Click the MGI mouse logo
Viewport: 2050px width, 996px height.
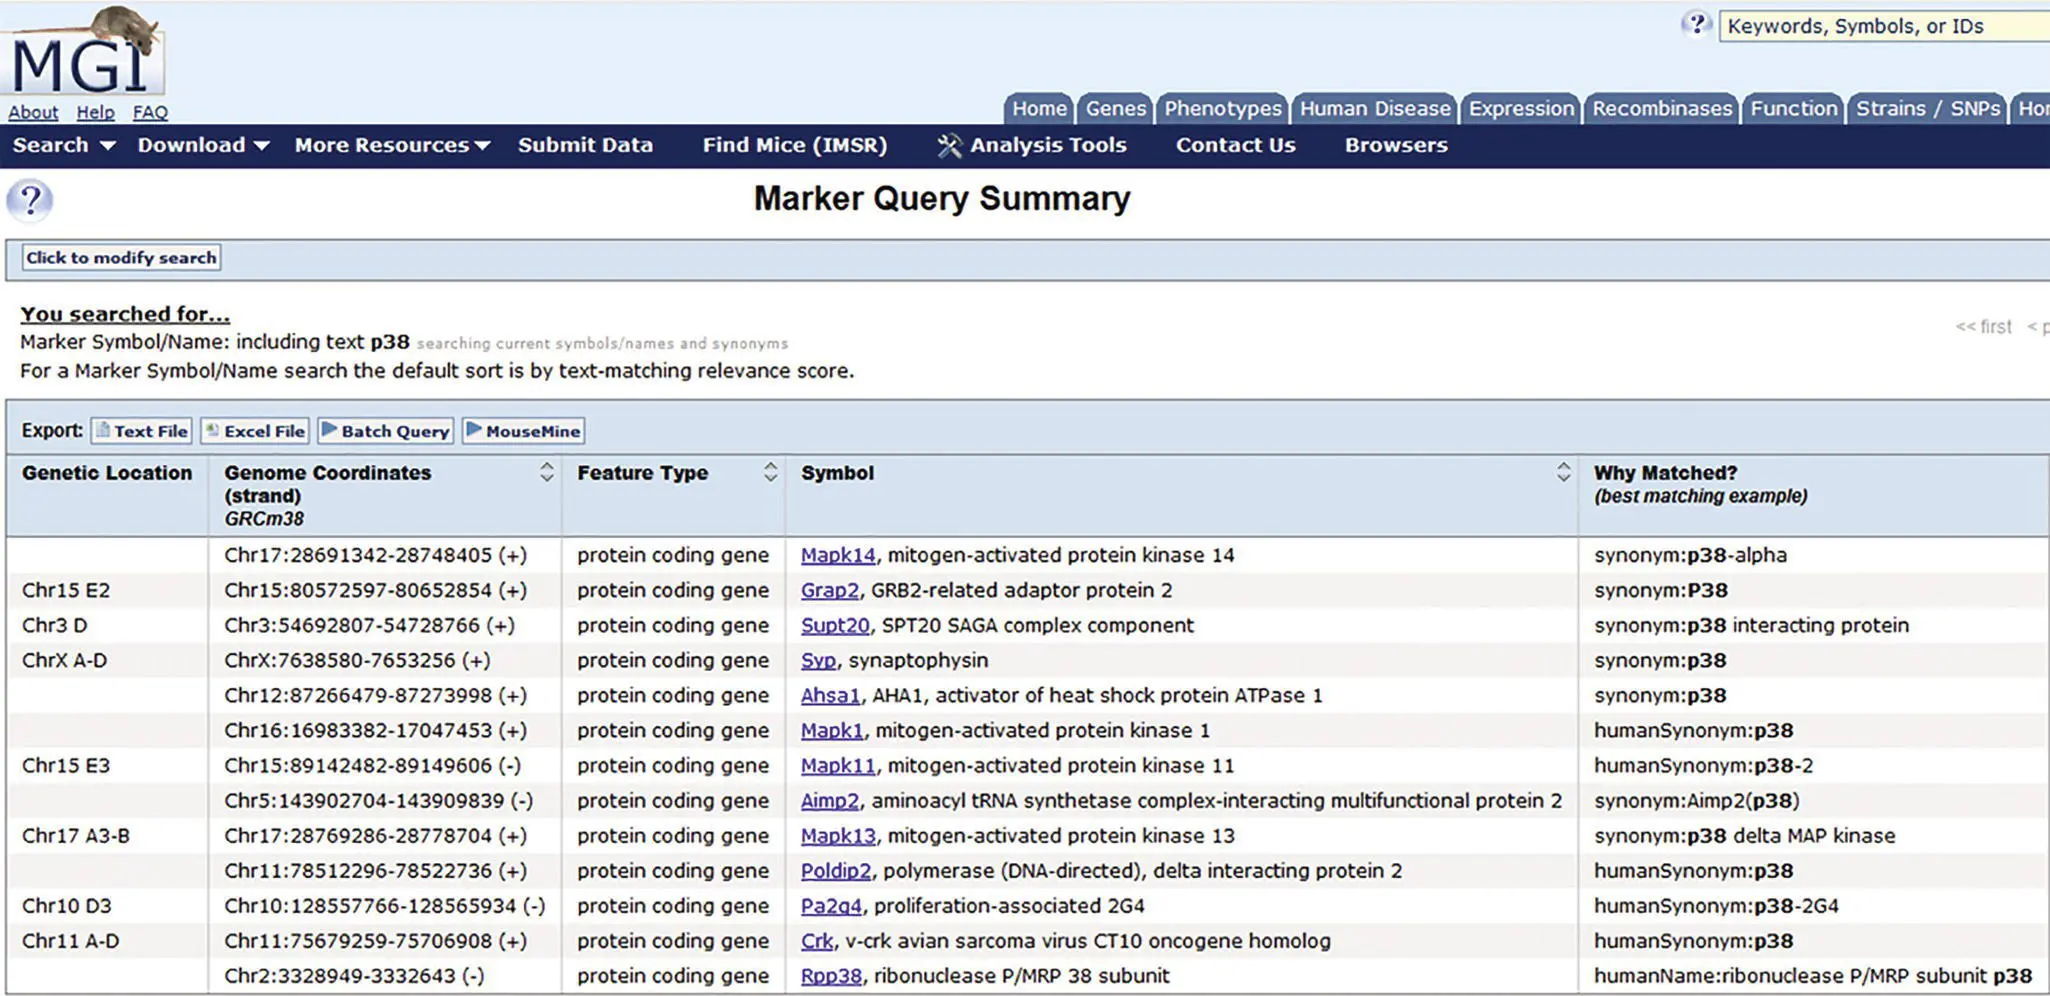(83, 52)
